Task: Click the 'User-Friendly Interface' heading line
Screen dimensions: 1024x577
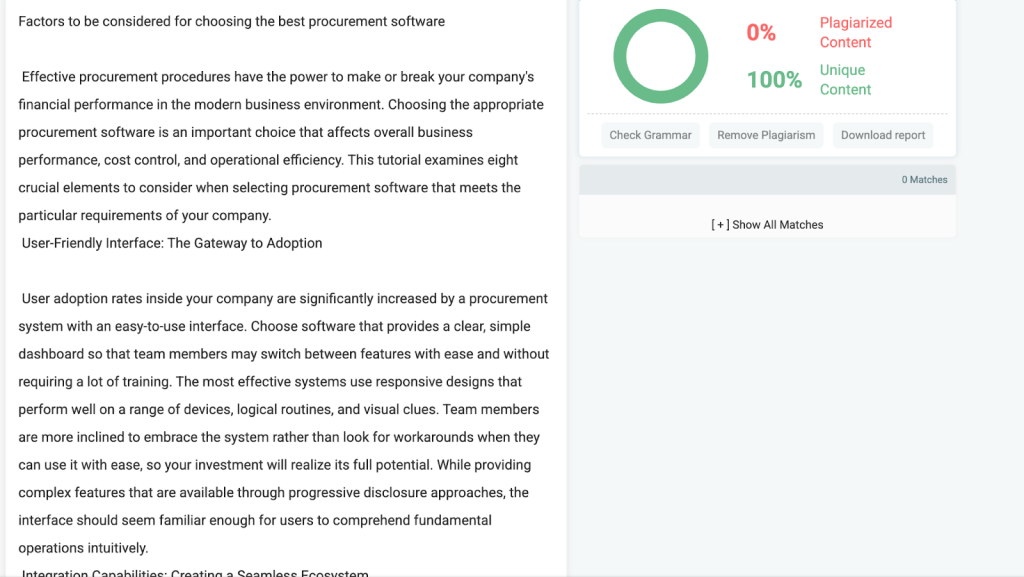Action: 172,243
